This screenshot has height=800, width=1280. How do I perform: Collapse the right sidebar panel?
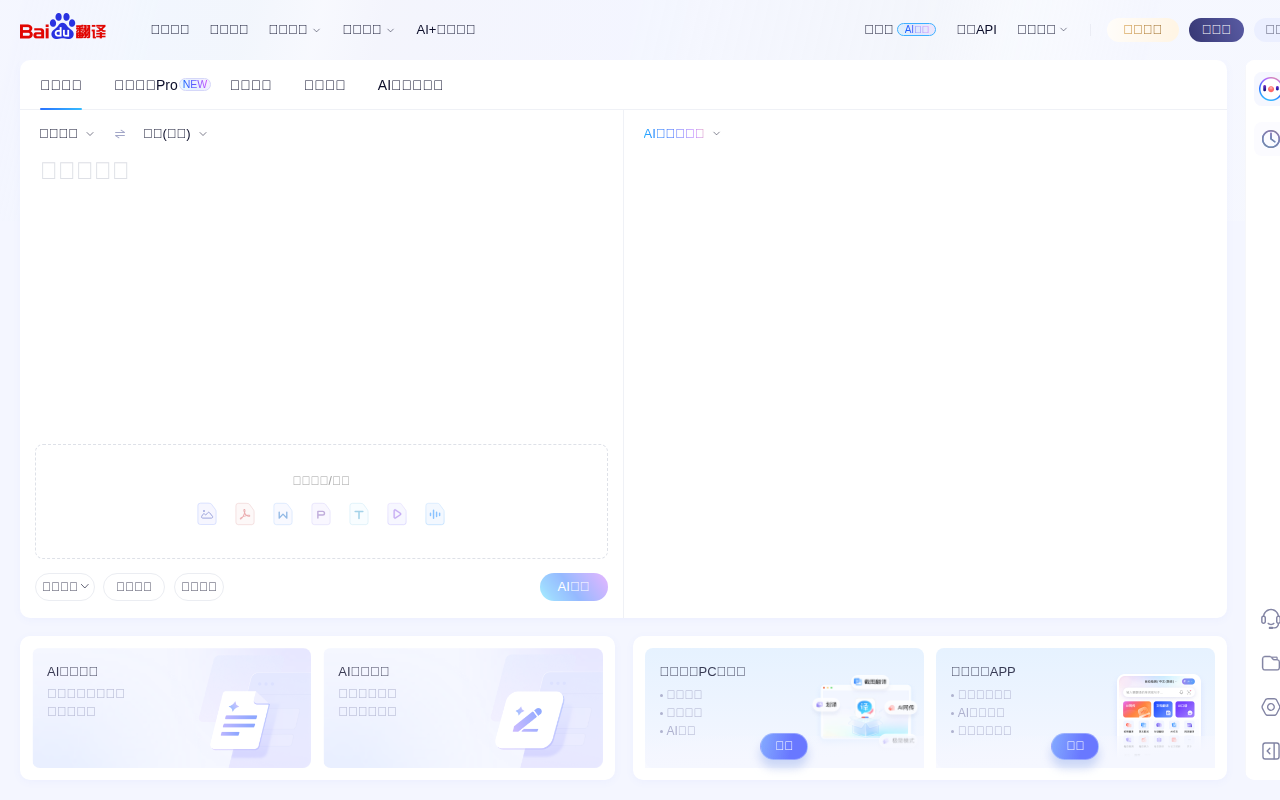tap(1270, 751)
